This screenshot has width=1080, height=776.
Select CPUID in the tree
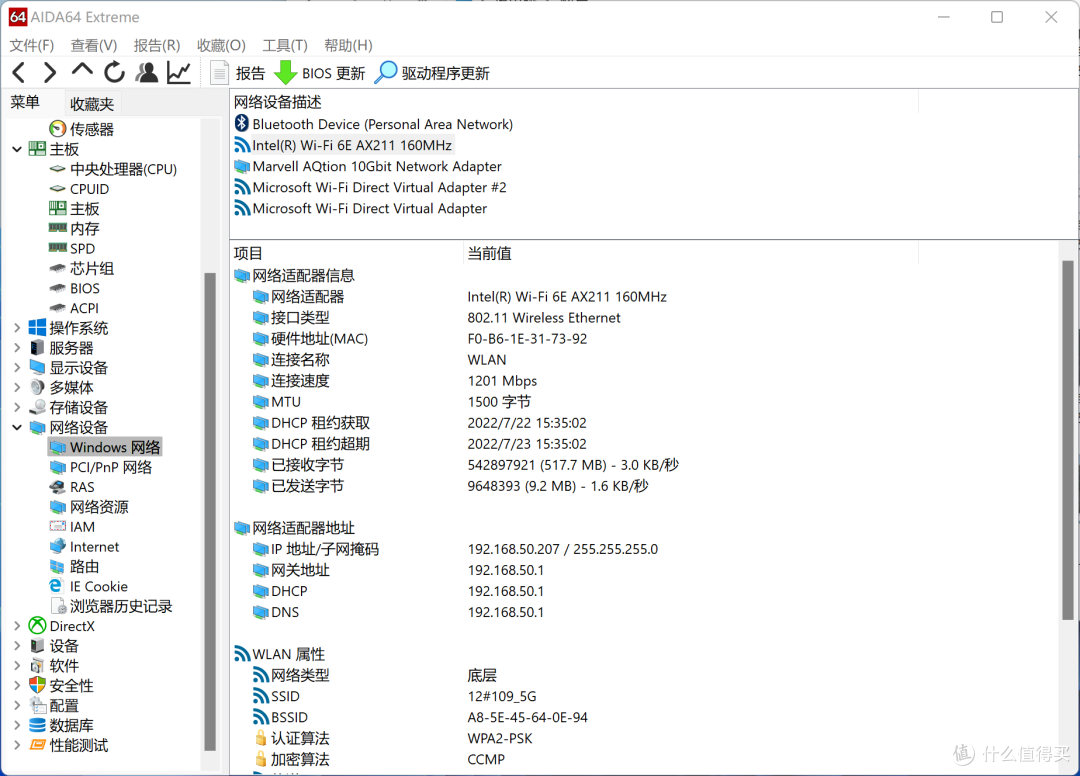pos(79,189)
